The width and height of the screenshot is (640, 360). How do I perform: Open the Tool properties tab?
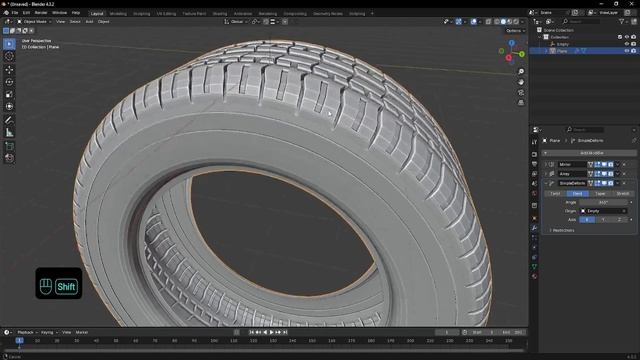(x=534, y=142)
